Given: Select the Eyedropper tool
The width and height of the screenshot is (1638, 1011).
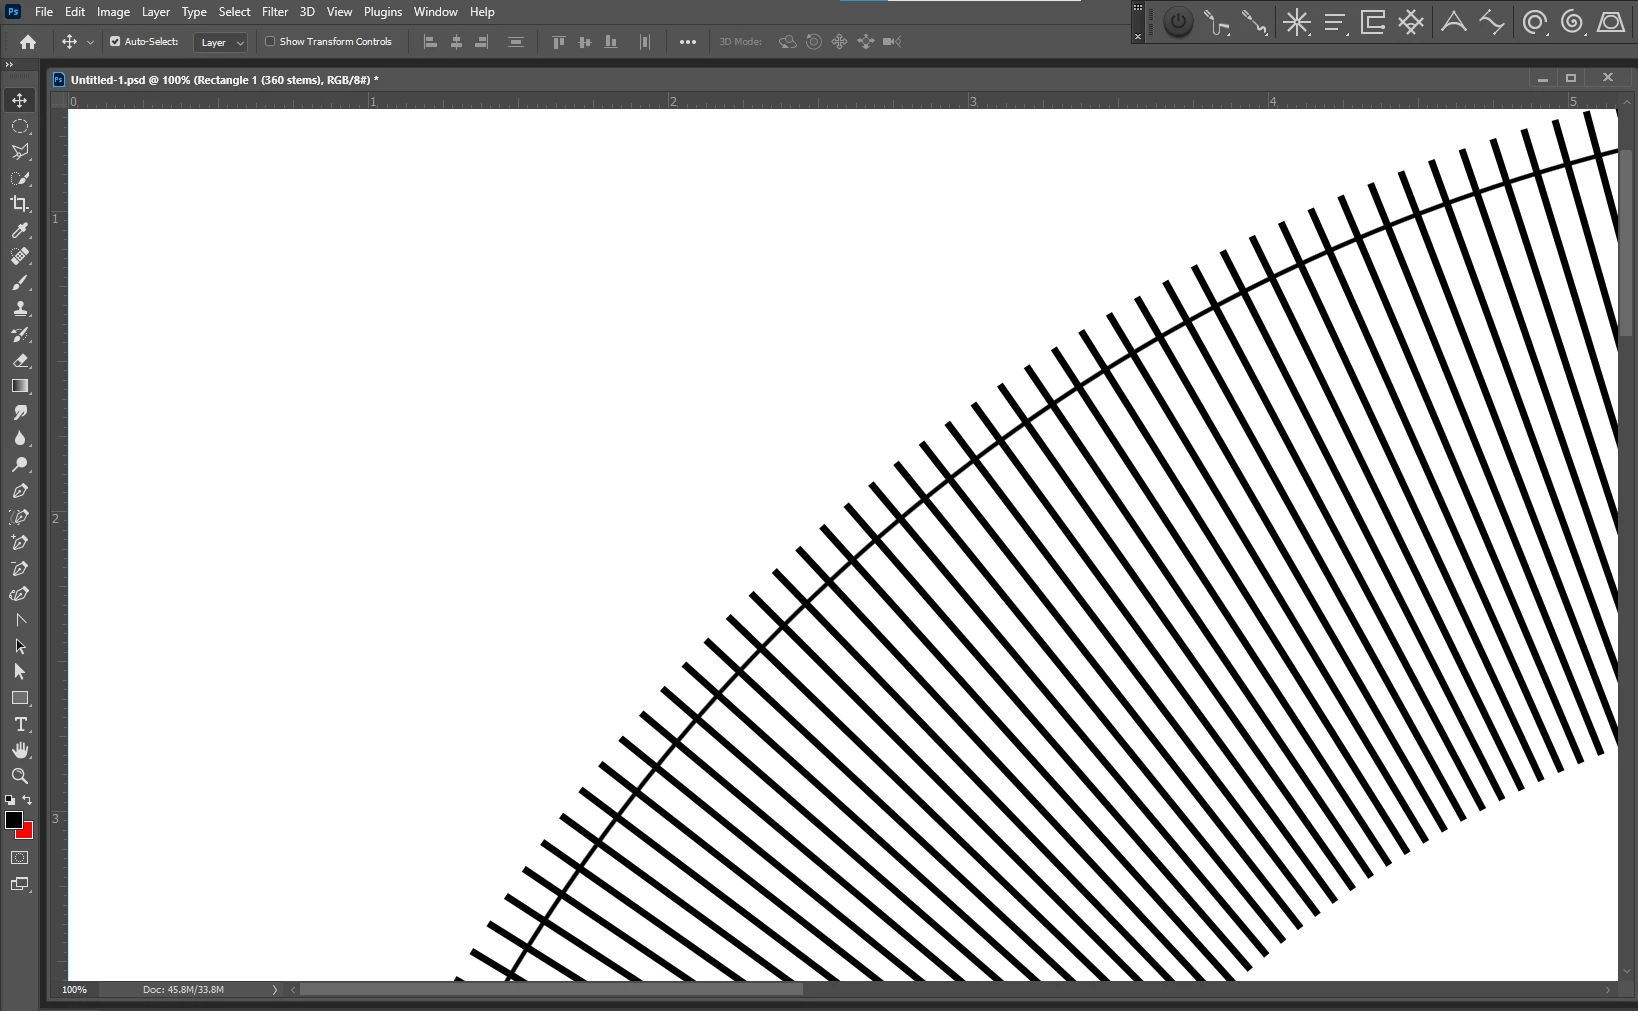Looking at the screenshot, I should (x=20, y=230).
